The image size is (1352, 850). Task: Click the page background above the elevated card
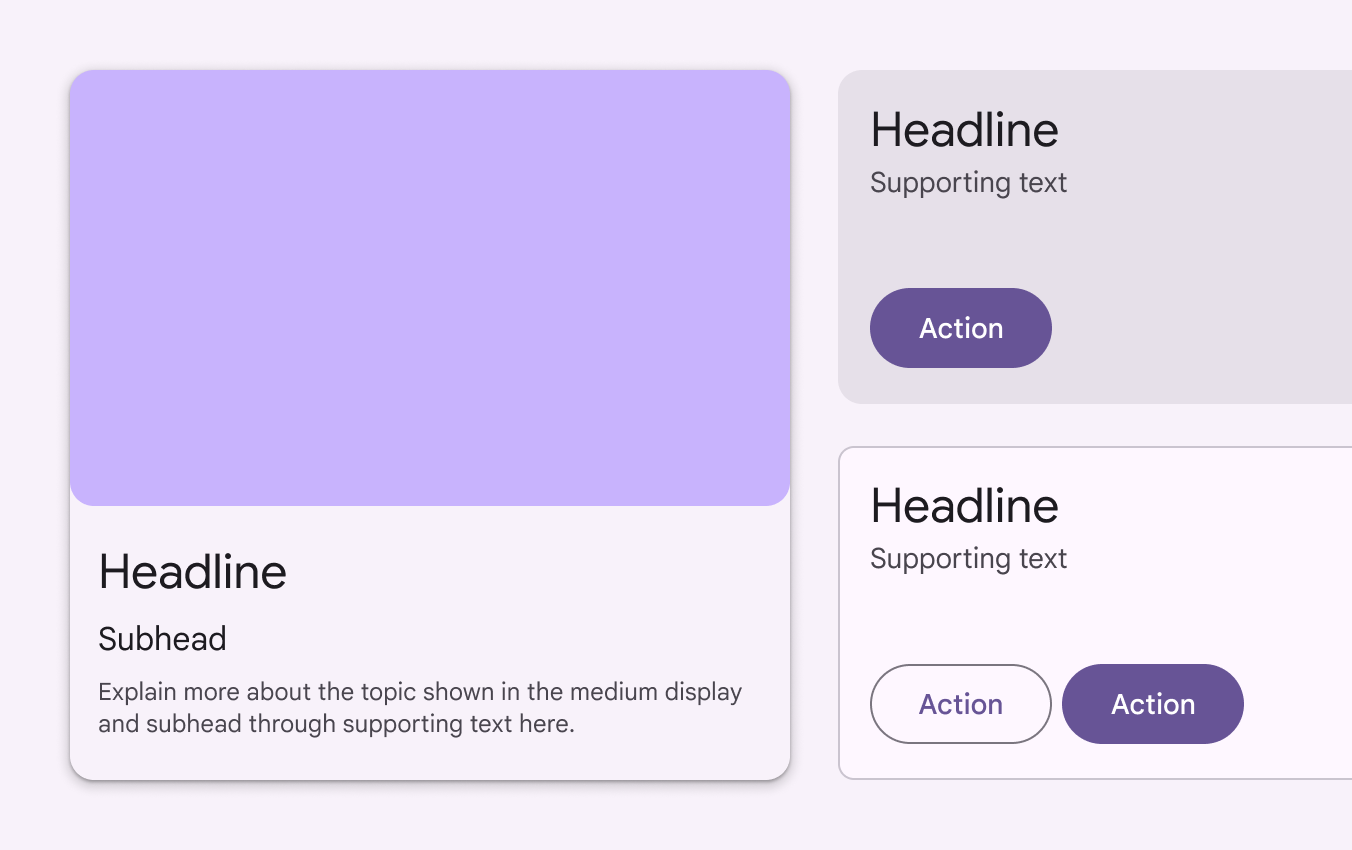pyautogui.click(x=430, y=35)
